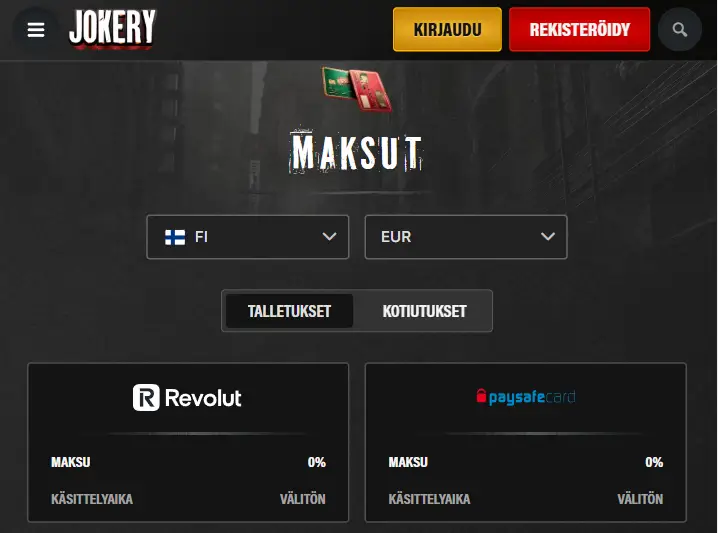The image size is (718, 533).
Task: Switch to the Kotiutukset tab
Action: [424, 311]
